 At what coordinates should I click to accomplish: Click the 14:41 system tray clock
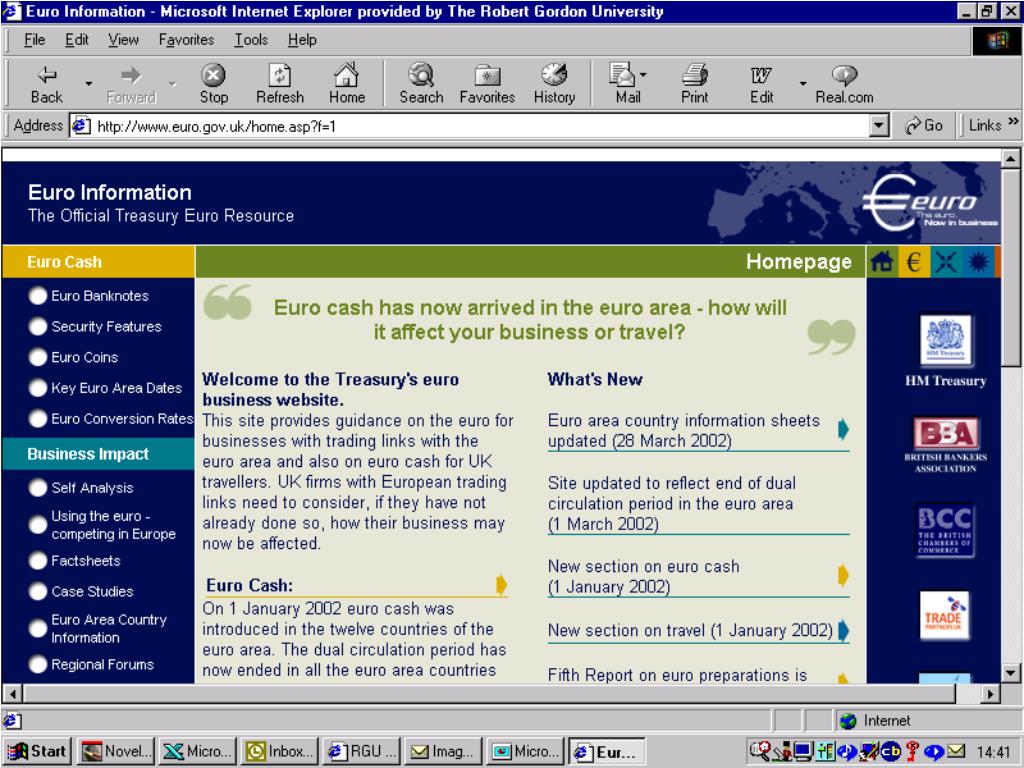tap(993, 752)
